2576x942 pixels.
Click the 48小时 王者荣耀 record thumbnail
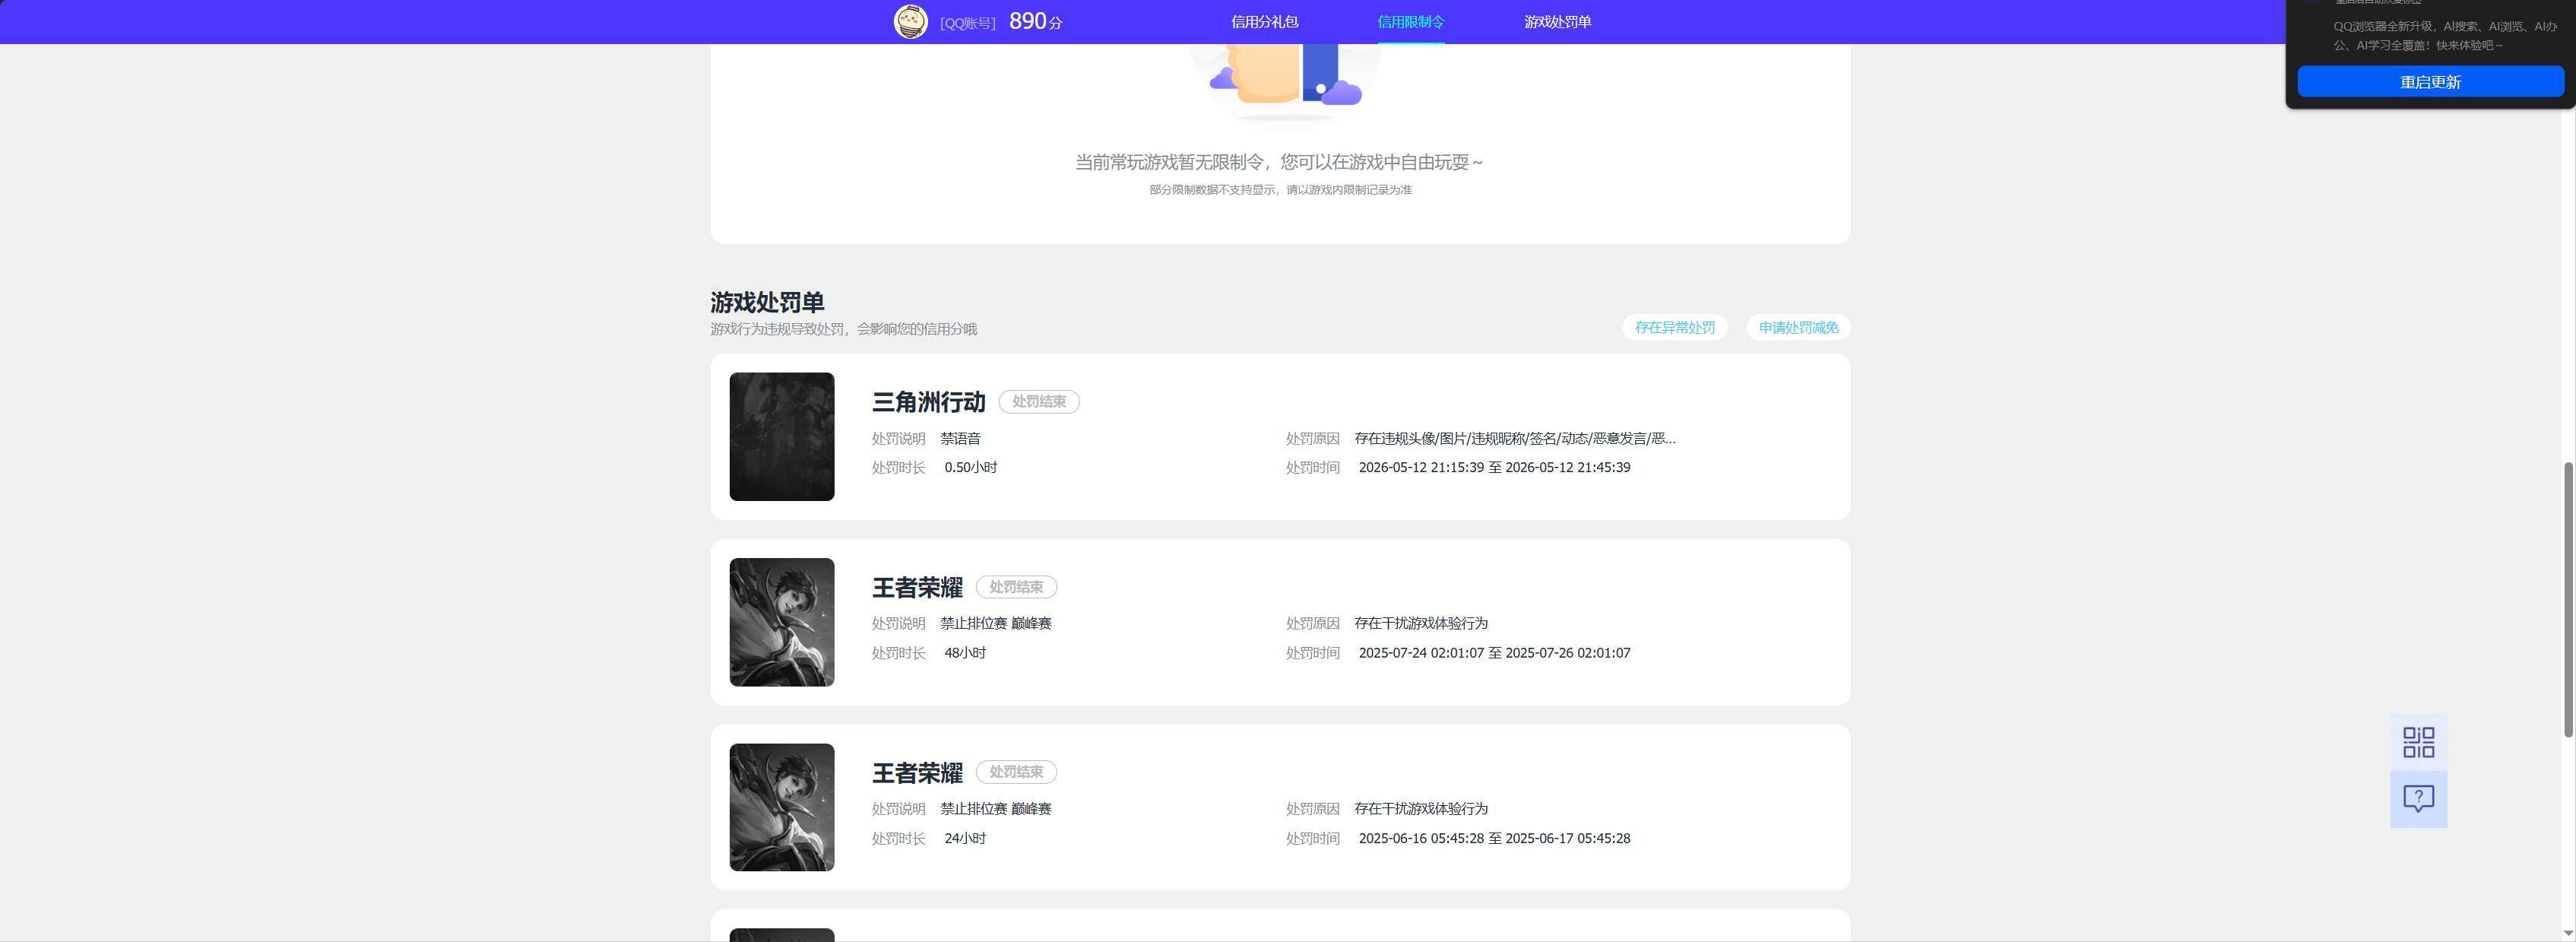(x=781, y=622)
